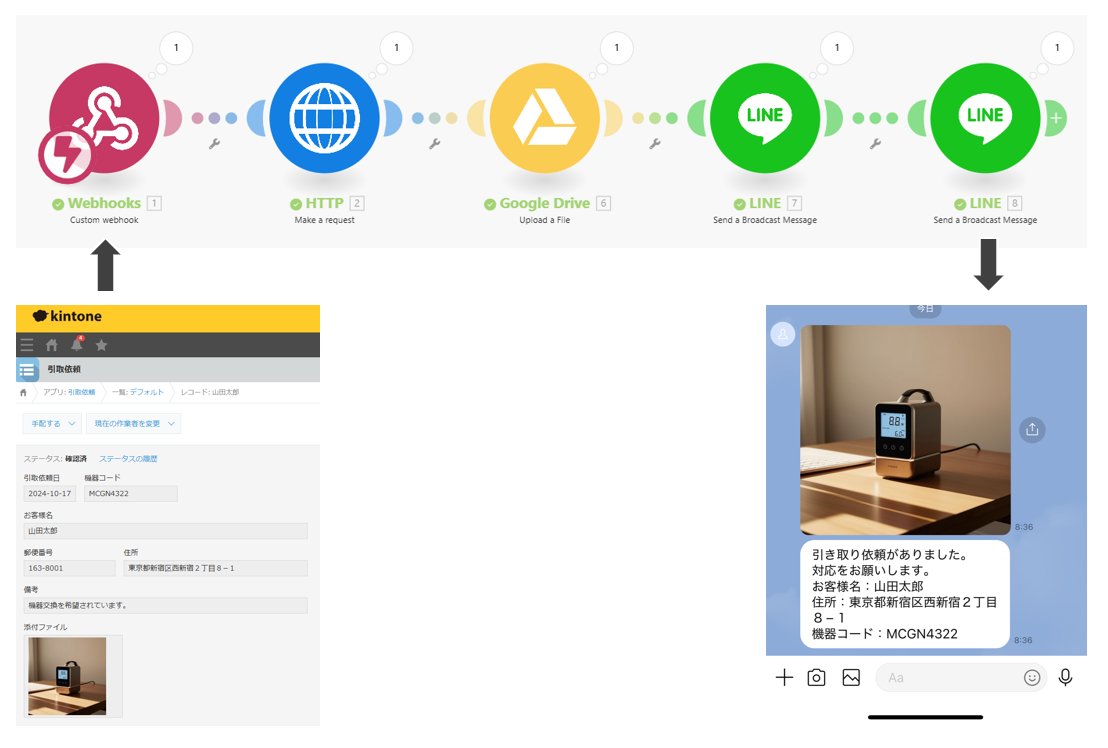Click the 機器コード field MCGN4322
The width and height of the screenshot is (1108, 748).
(x=131, y=494)
